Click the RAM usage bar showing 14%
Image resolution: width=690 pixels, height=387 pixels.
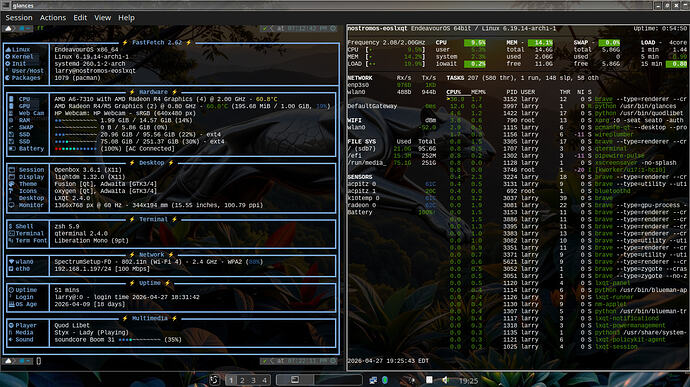pyautogui.click(x=76, y=120)
